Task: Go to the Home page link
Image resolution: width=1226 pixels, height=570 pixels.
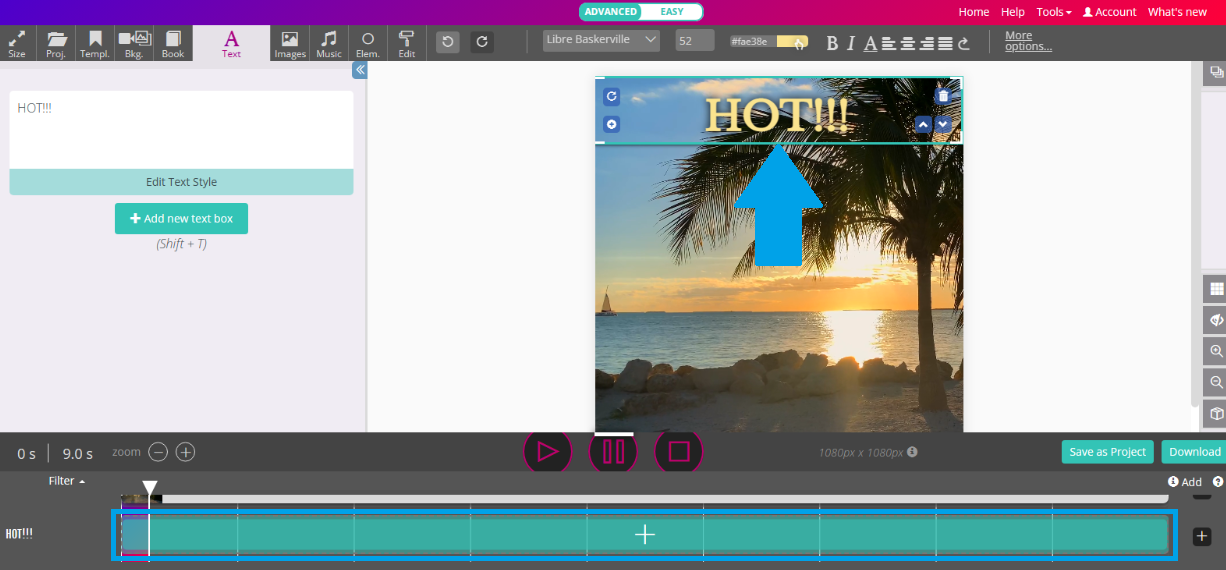Action: (x=973, y=12)
